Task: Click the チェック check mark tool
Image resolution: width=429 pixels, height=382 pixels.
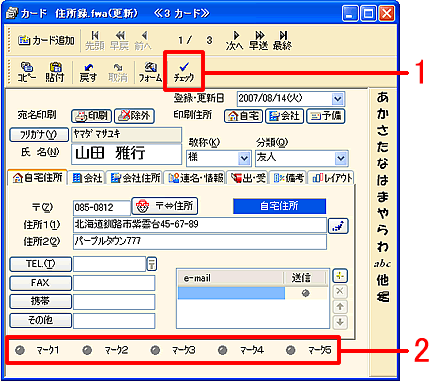Action: pyautogui.click(x=184, y=72)
